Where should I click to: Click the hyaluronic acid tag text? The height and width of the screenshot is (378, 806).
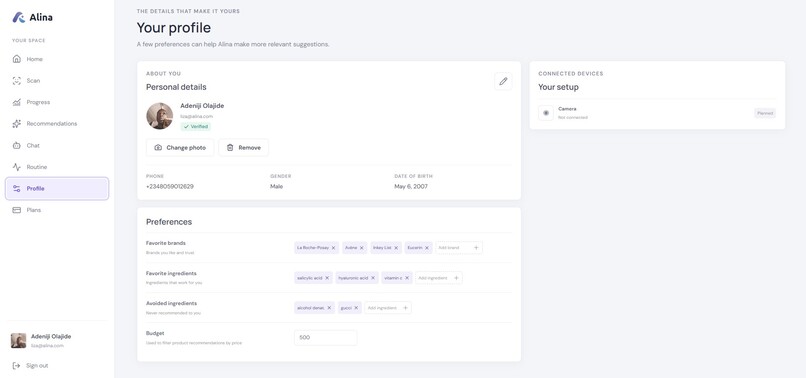pyautogui.click(x=353, y=278)
